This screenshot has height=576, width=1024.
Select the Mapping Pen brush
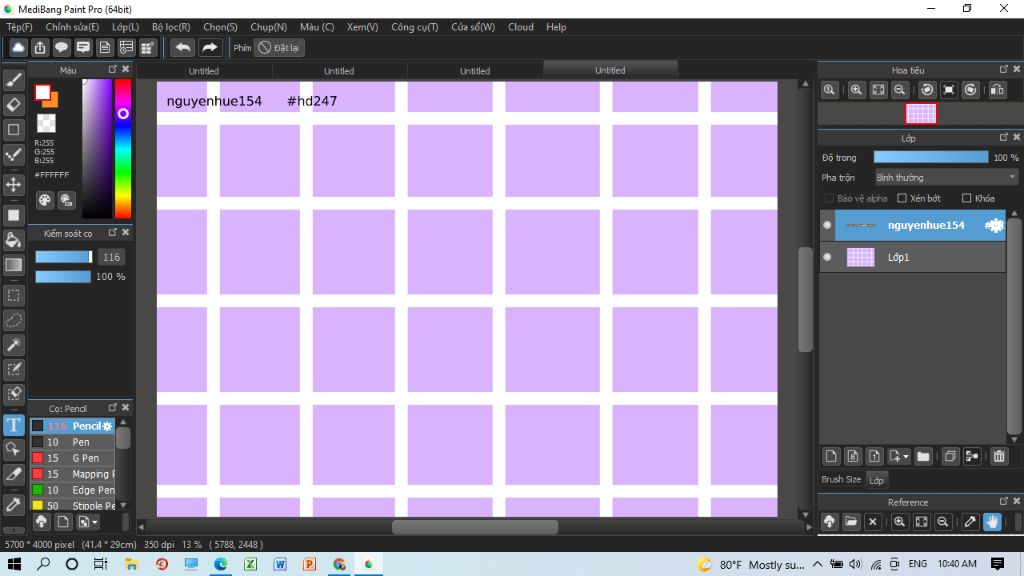click(x=73, y=474)
